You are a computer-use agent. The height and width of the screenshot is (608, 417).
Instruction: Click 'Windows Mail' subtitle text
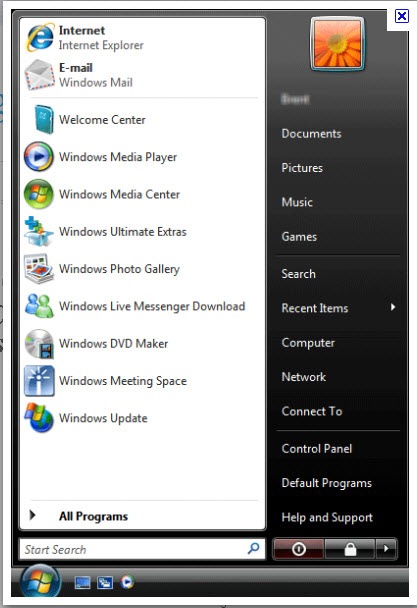[x=95, y=83]
